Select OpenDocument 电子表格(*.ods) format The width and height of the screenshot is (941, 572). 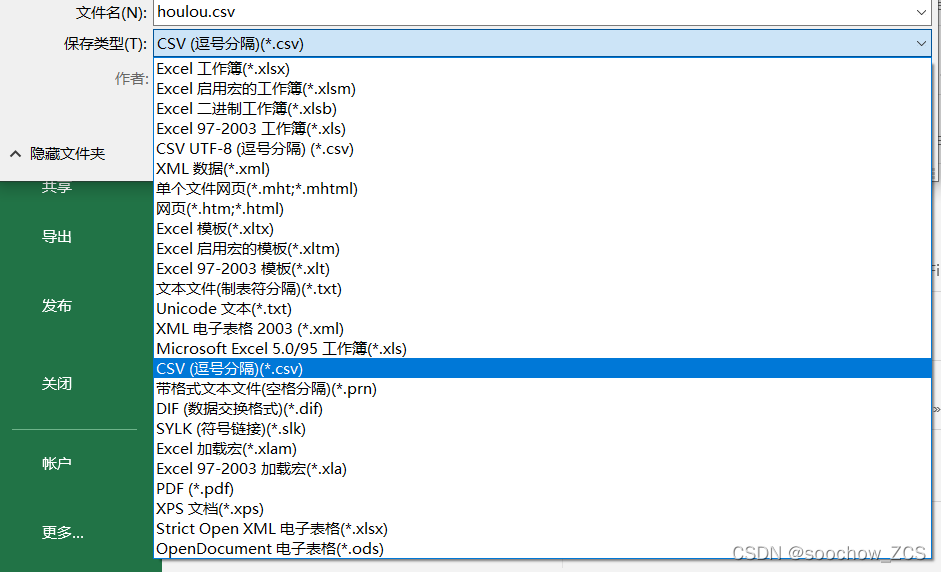(542, 549)
